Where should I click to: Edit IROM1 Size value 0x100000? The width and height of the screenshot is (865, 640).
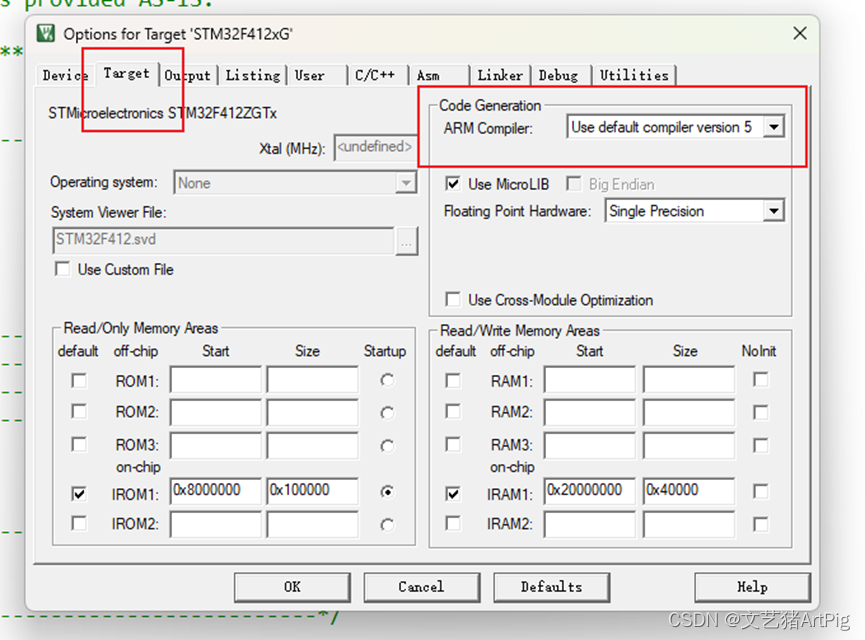[312, 491]
